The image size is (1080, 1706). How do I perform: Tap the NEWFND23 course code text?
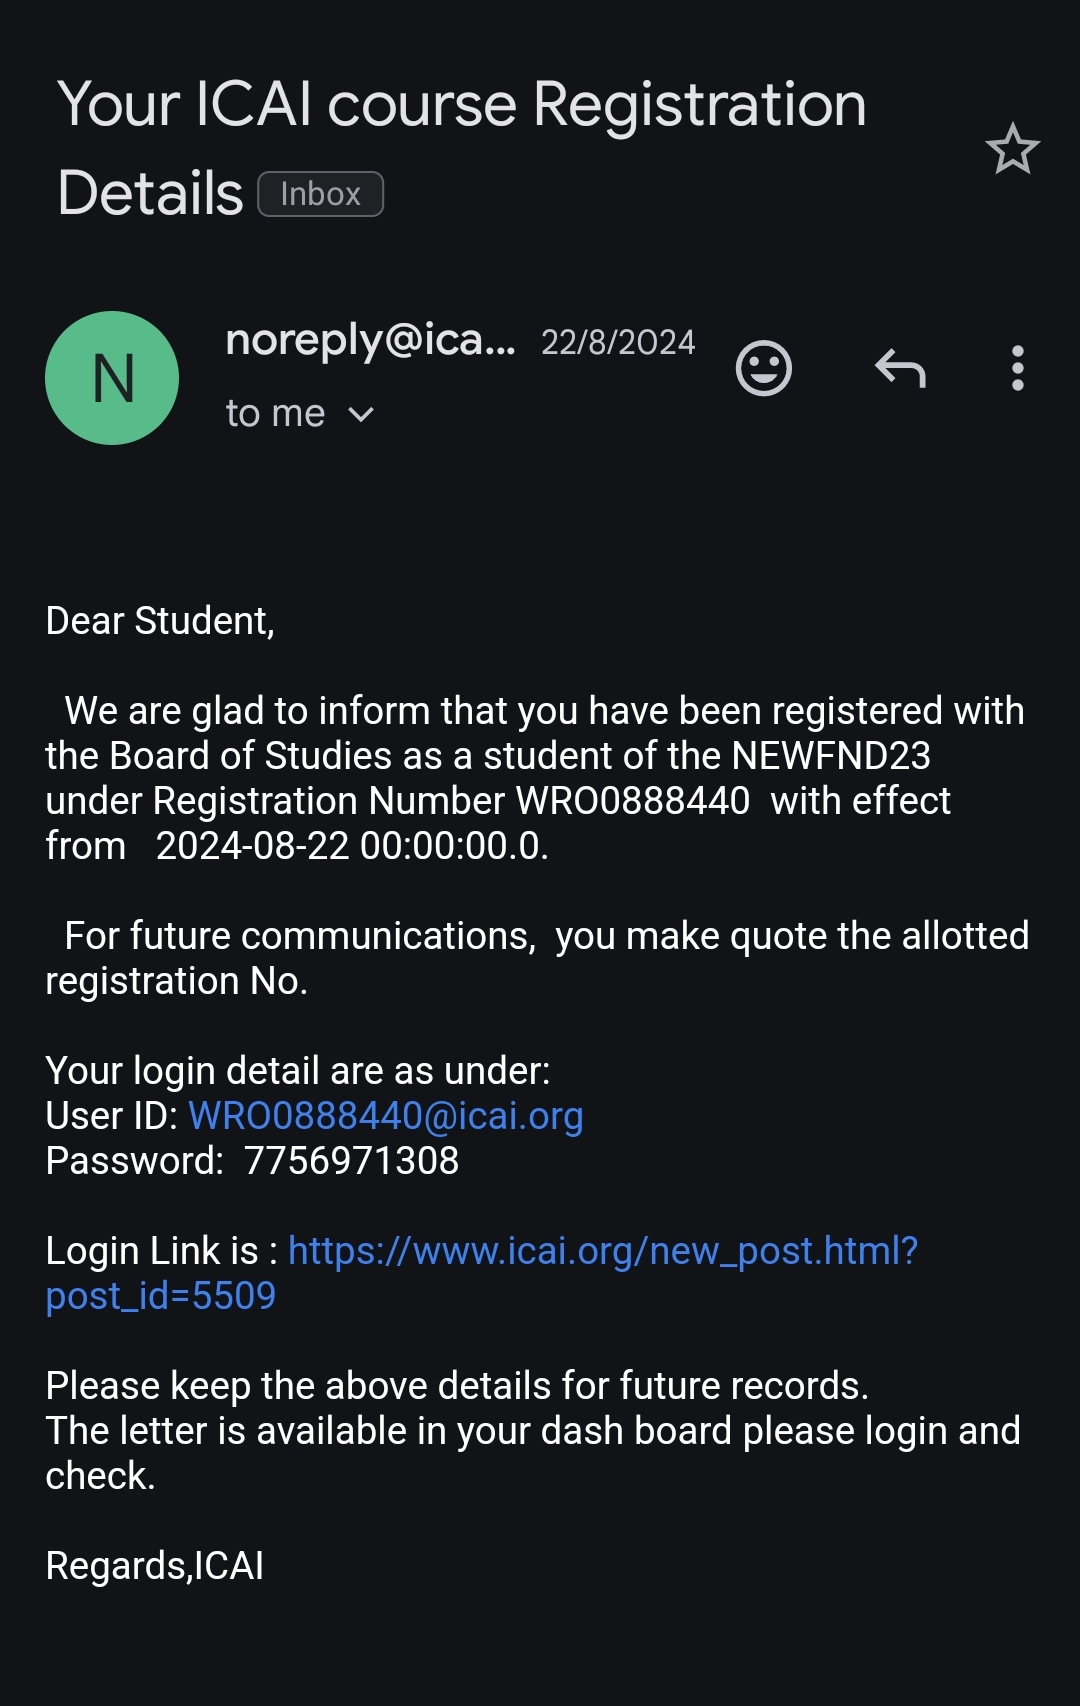[831, 756]
